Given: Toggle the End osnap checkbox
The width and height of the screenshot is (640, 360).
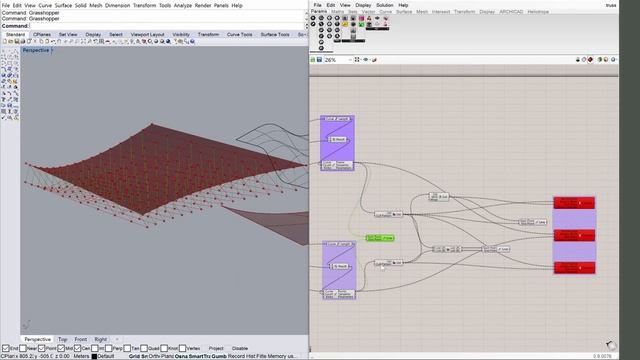Looking at the screenshot, I should (6, 348).
